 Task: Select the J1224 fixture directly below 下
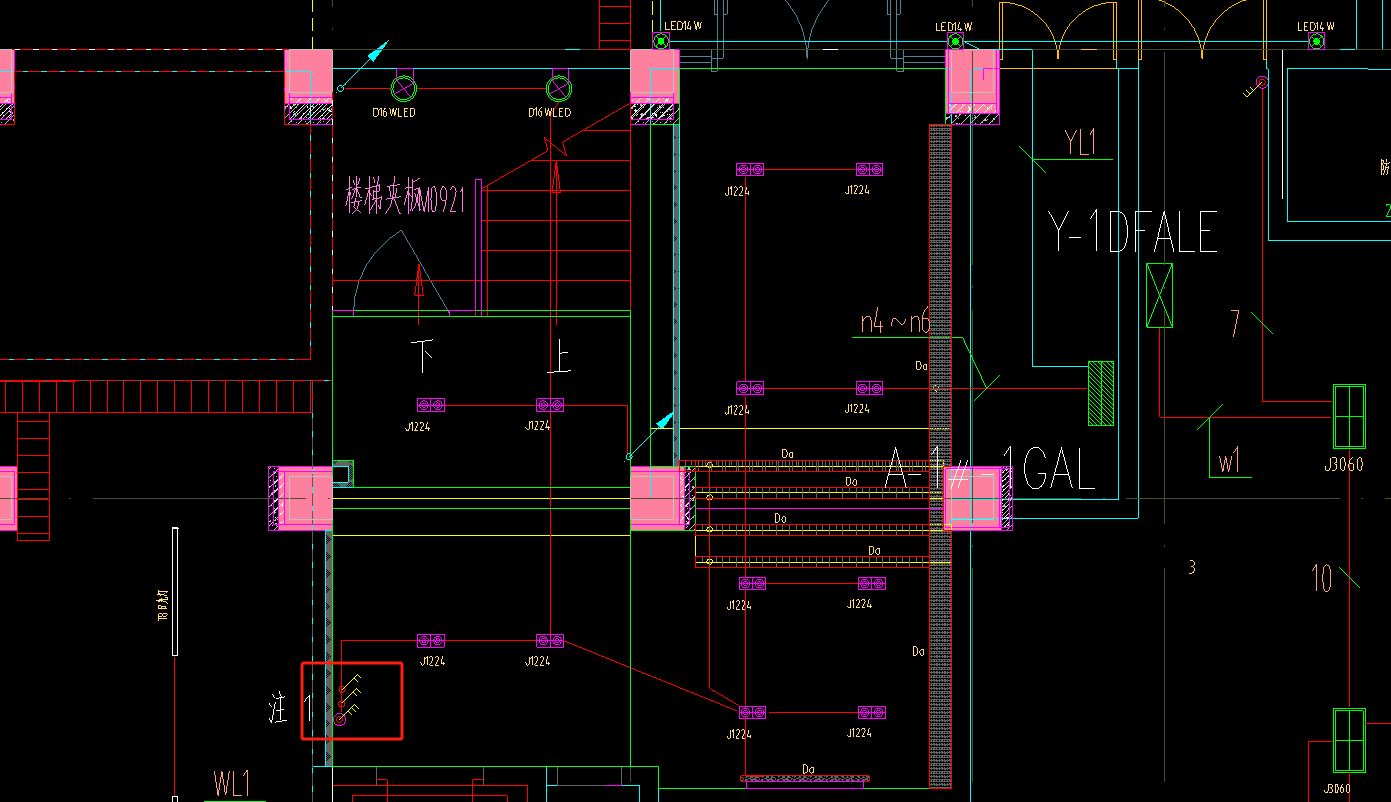point(431,405)
